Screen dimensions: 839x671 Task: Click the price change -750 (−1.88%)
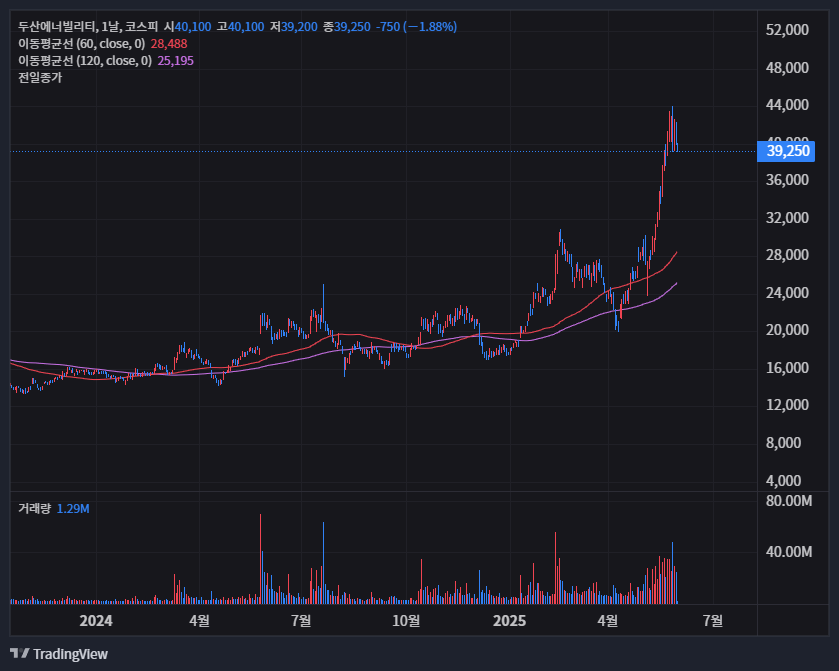pos(416,27)
